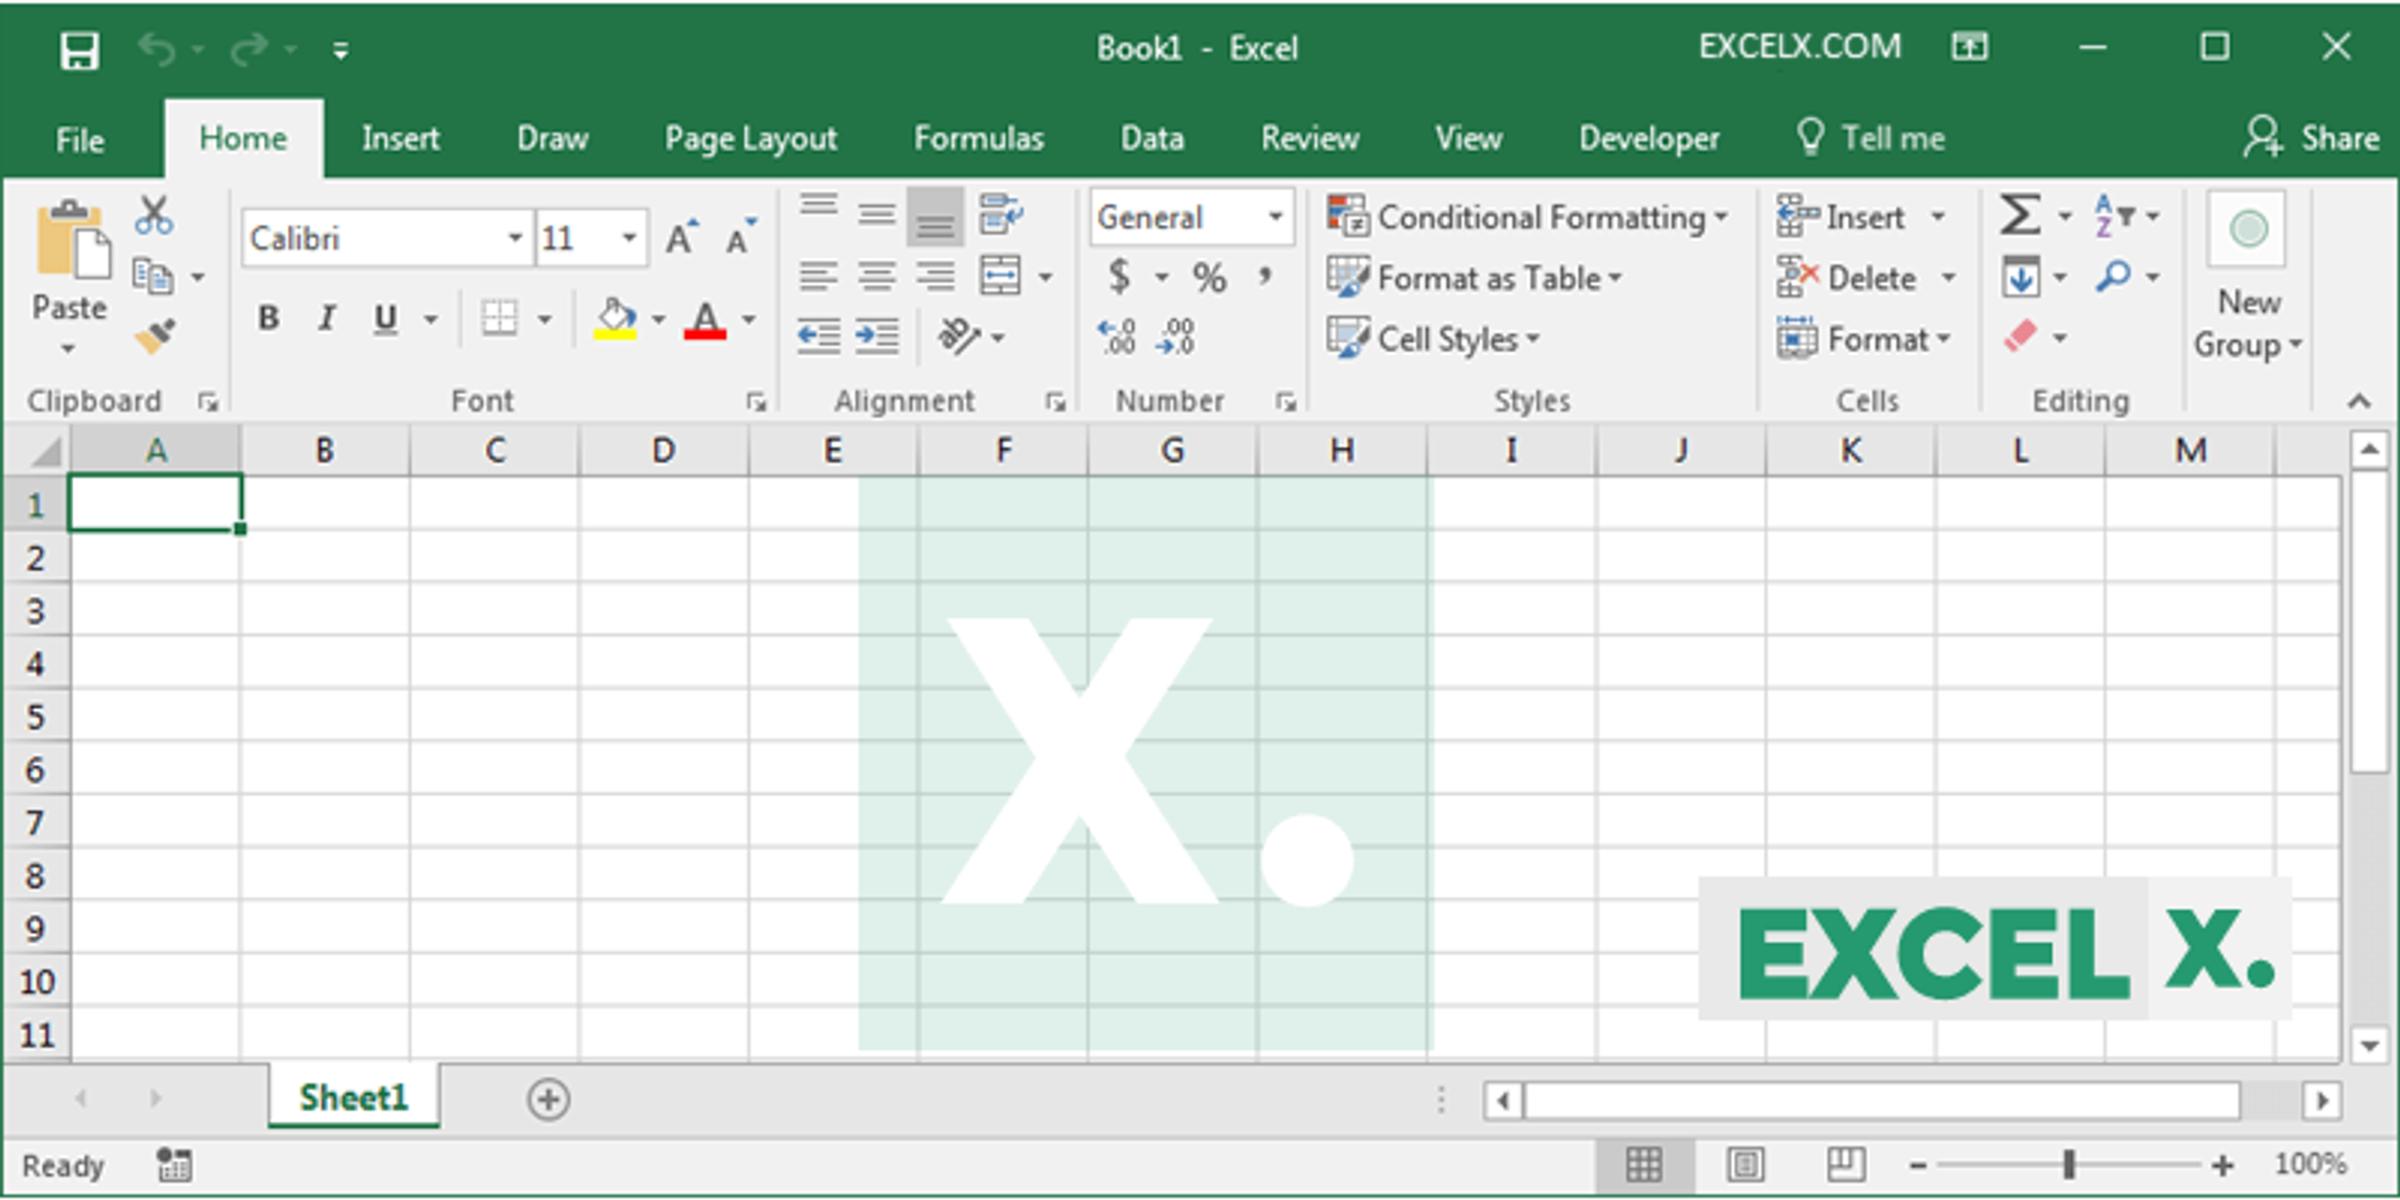Screen dimensions: 2400x1200
Task: Click Format in the Cells group
Action: pyautogui.click(x=1865, y=339)
